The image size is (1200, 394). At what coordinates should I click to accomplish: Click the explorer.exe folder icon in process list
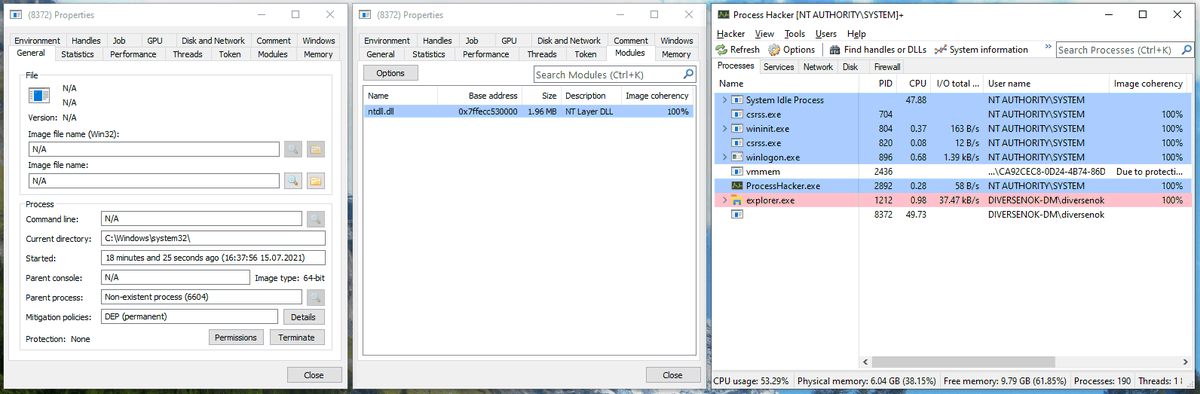[x=738, y=201]
